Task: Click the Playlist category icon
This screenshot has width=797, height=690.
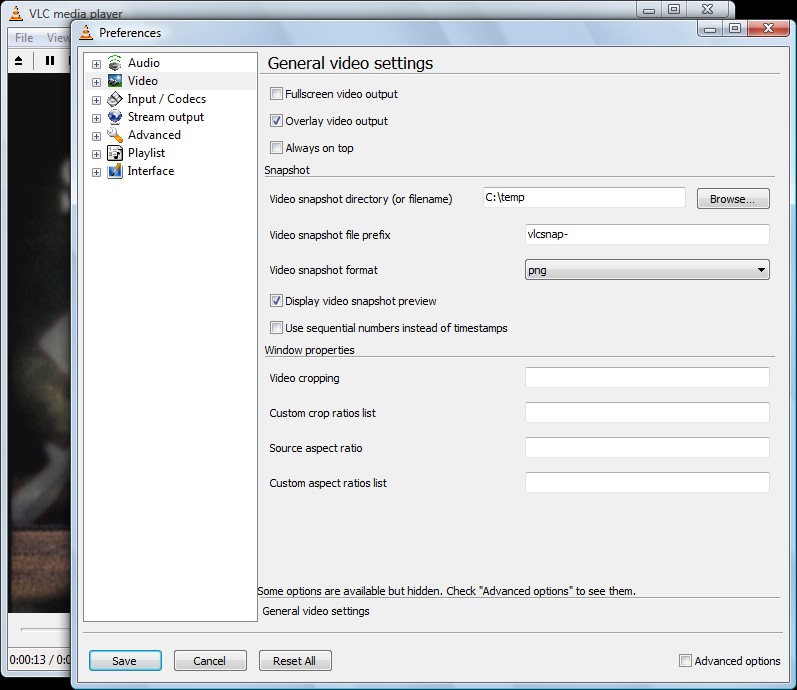Action: click(x=115, y=153)
